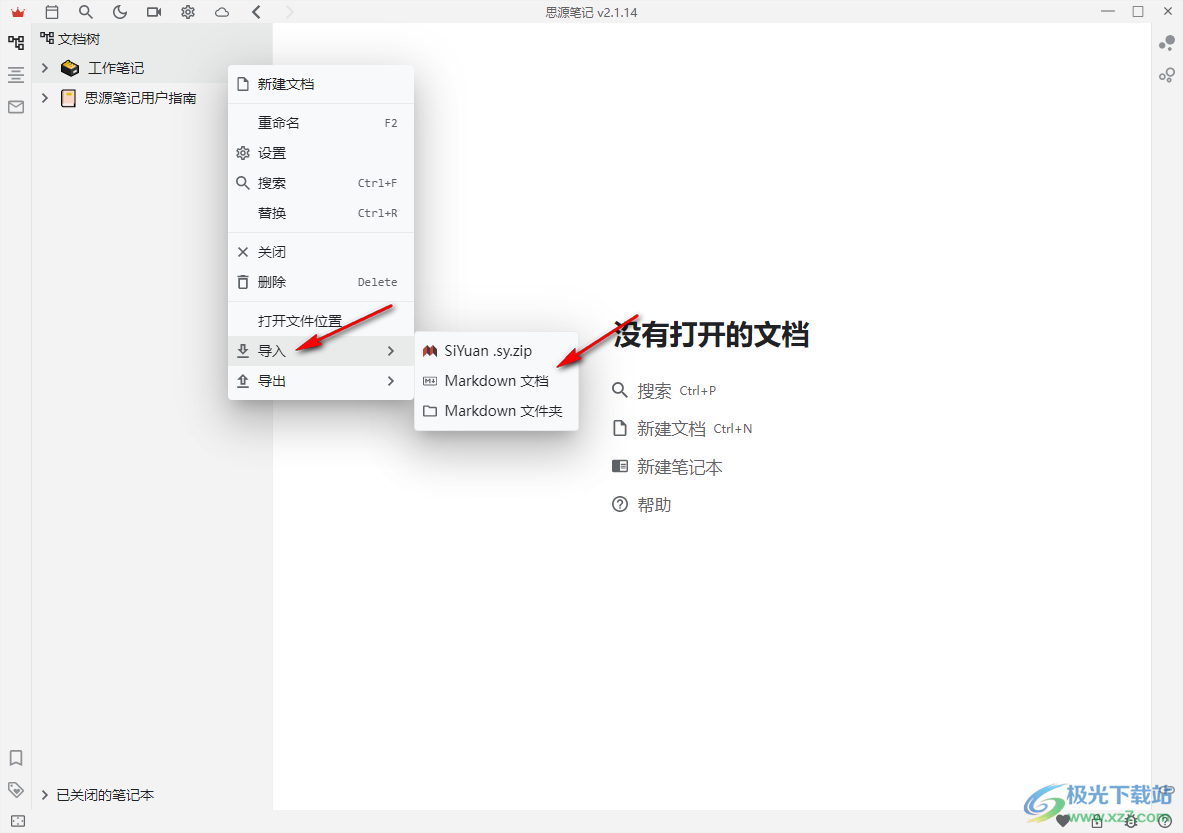Viewport: 1183px width, 833px height.
Task: Click 搜索 Ctrl+P in the empty editor
Action: [664, 391]
